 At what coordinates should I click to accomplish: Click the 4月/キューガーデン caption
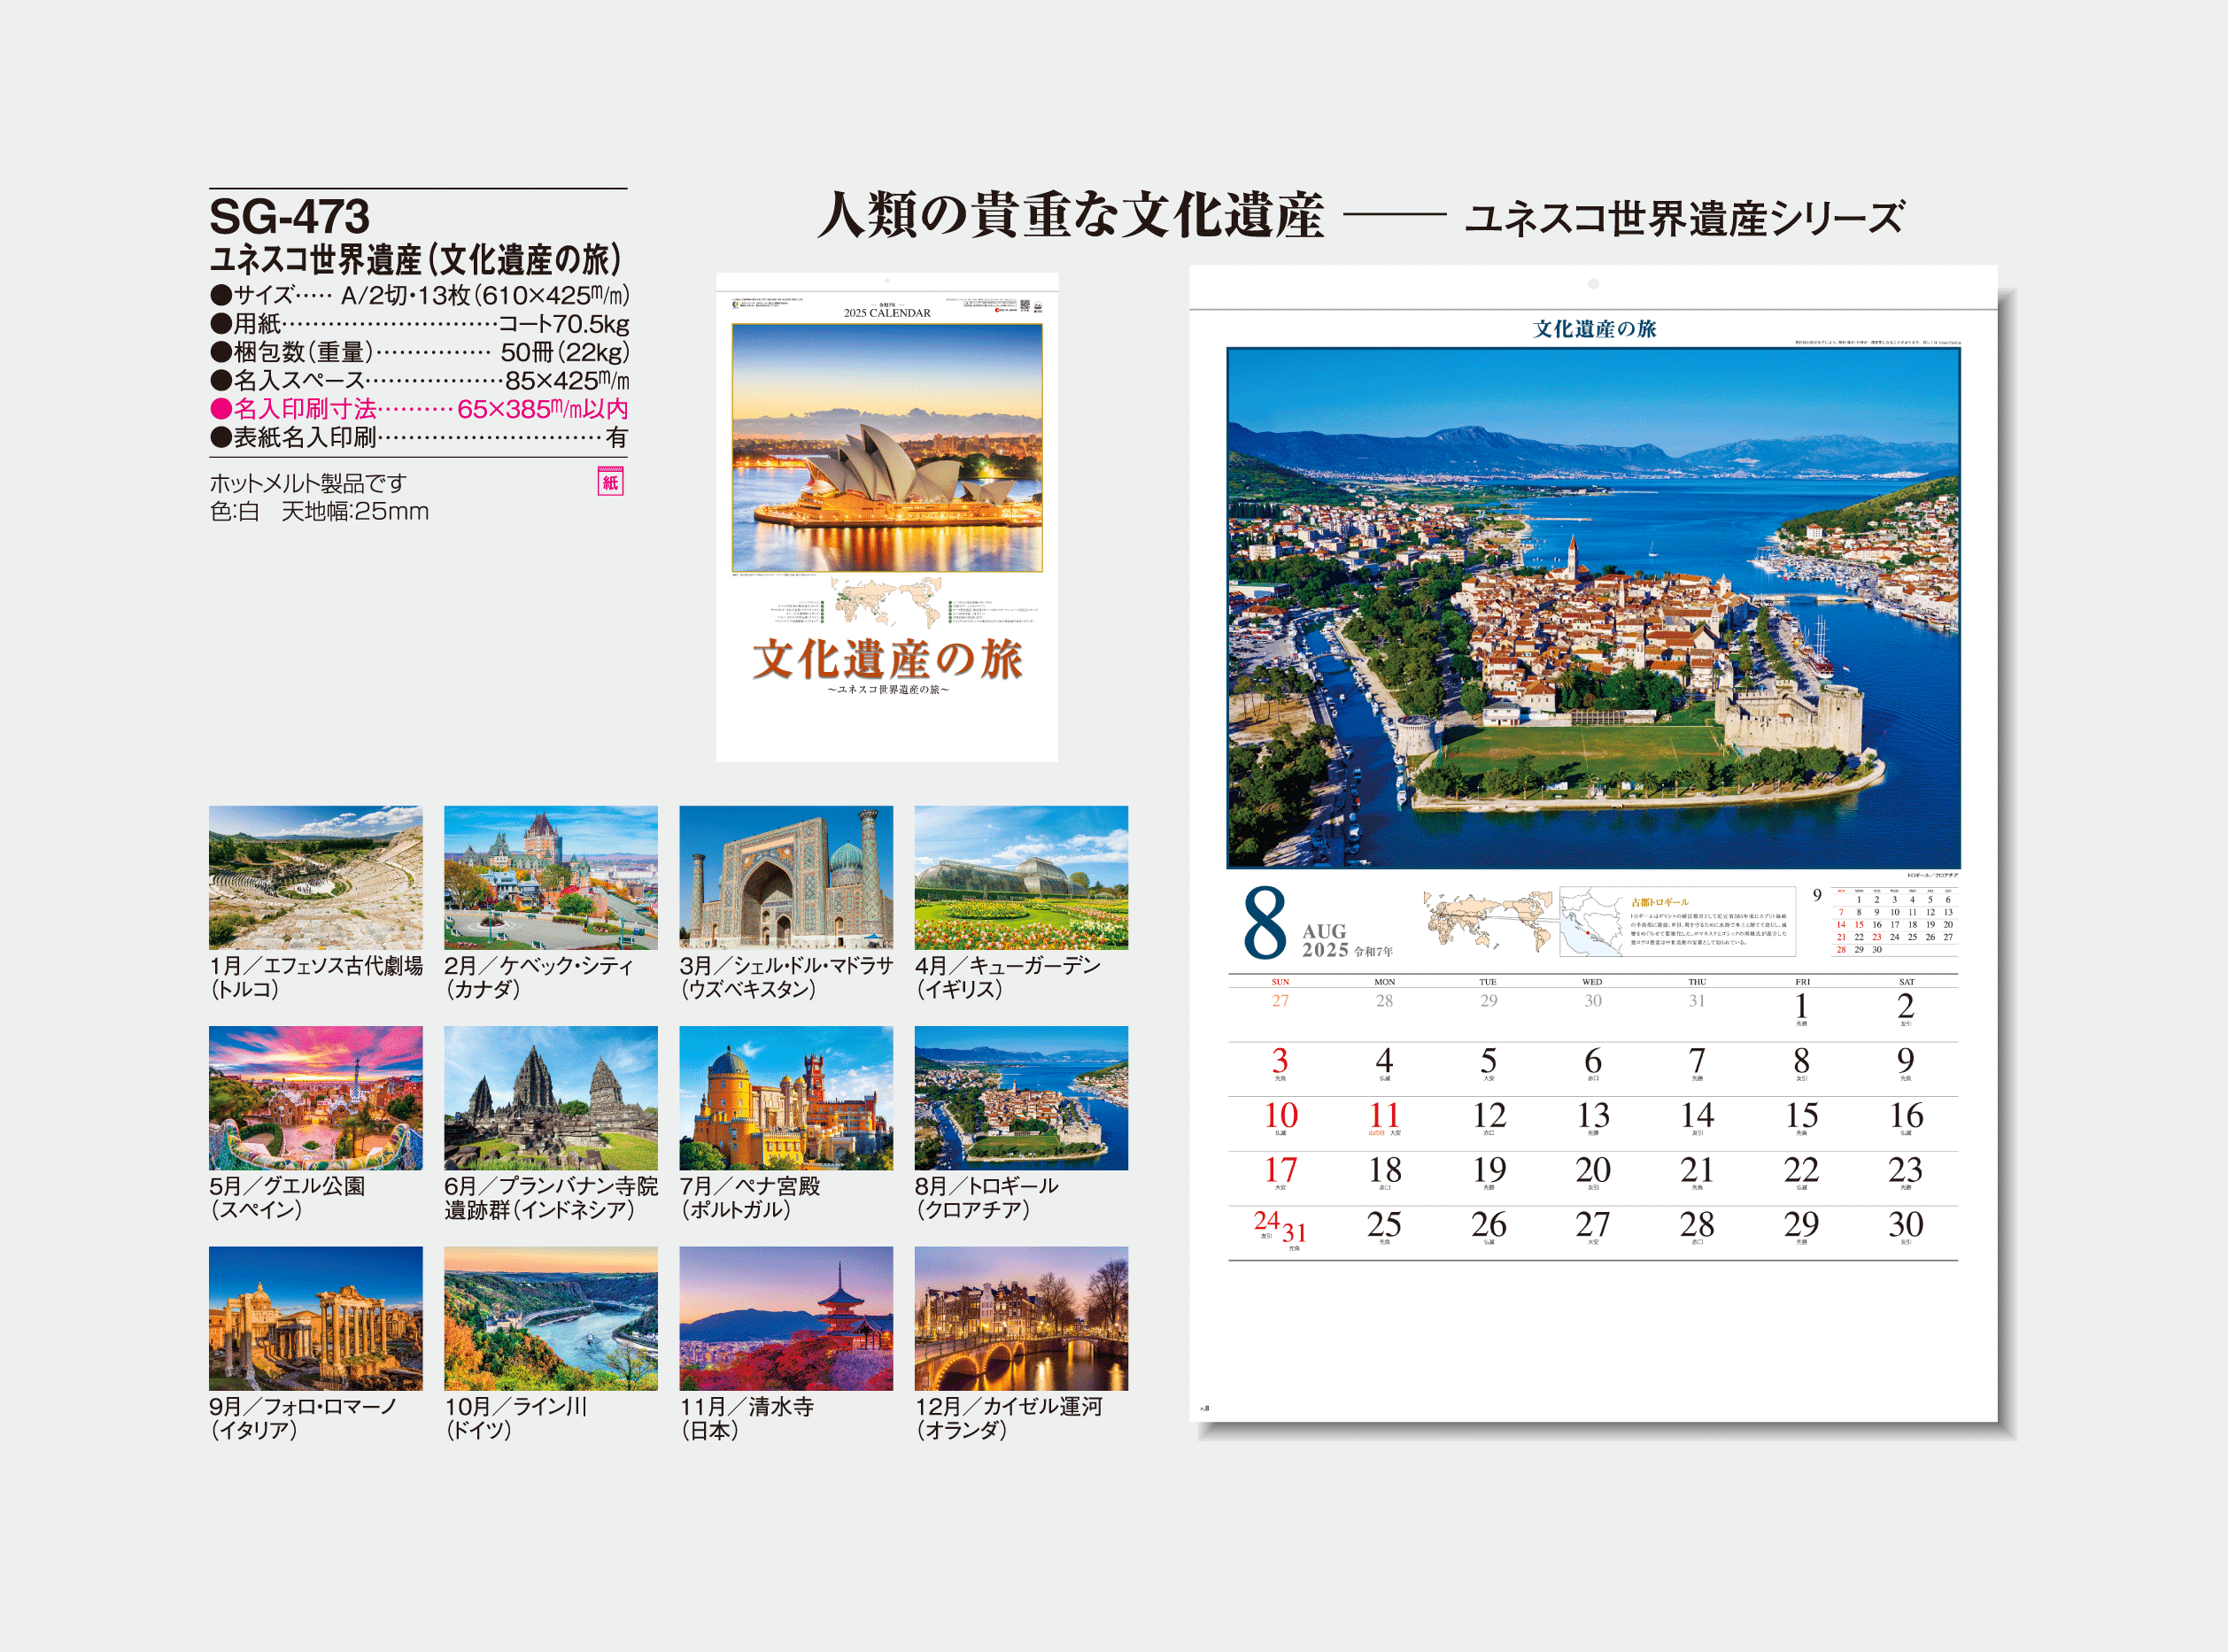(1008, 977)
